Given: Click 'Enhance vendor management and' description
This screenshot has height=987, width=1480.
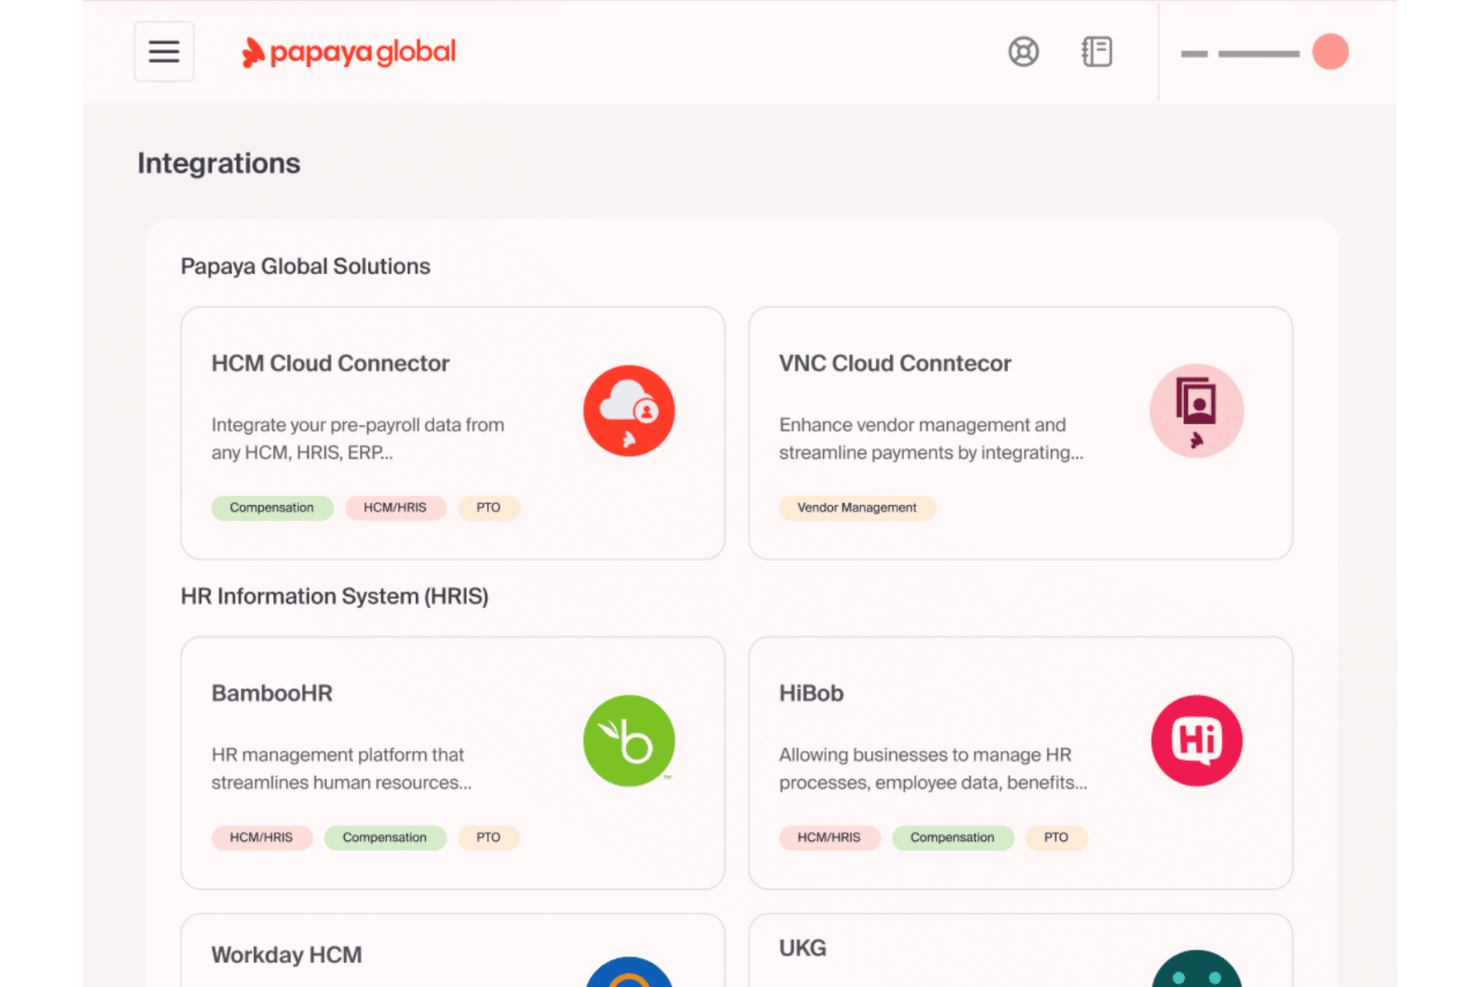Looking at the screenshot, I should [922, 425].
